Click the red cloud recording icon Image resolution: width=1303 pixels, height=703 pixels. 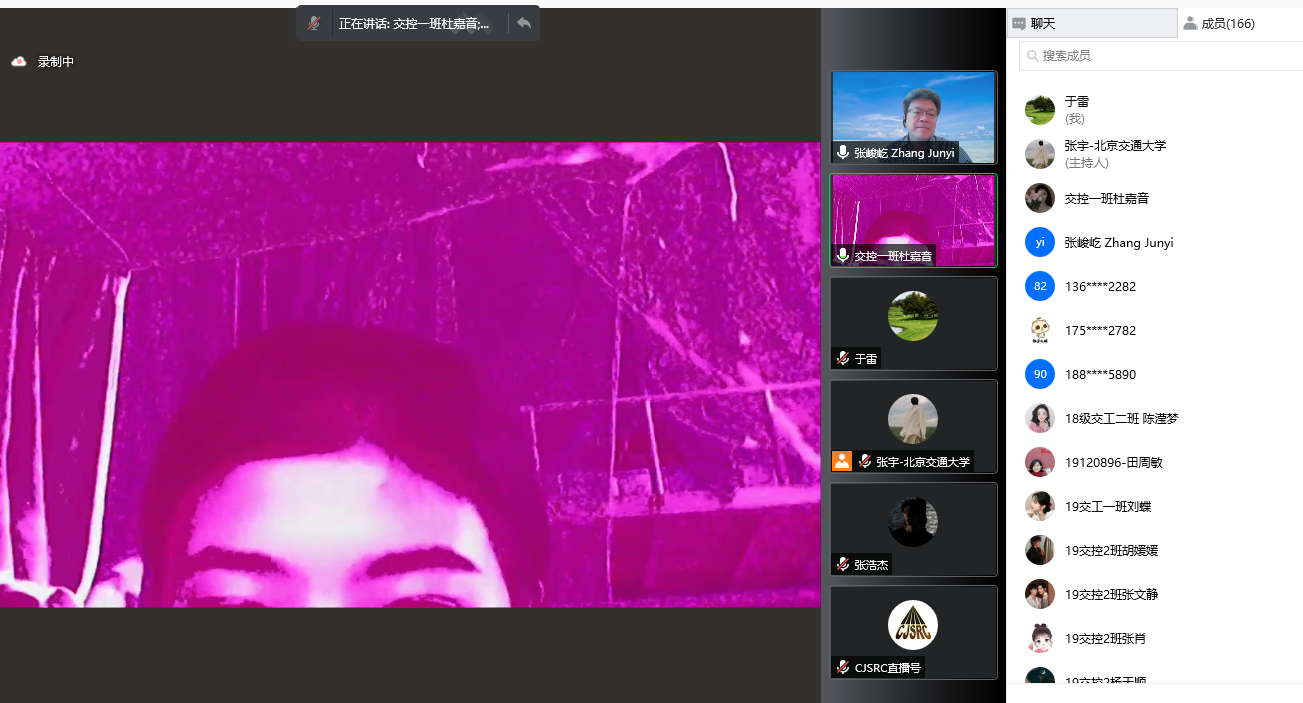[18, 62]
